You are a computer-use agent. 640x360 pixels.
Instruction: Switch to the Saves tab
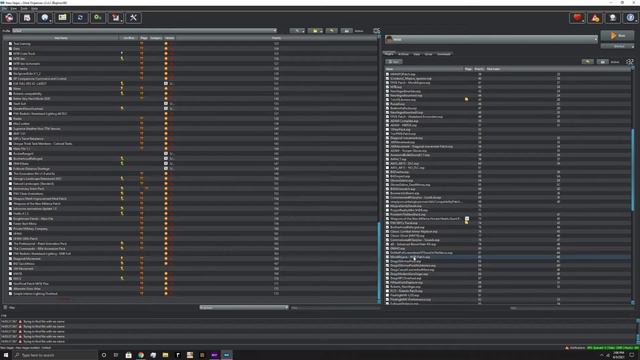[429, 54]
